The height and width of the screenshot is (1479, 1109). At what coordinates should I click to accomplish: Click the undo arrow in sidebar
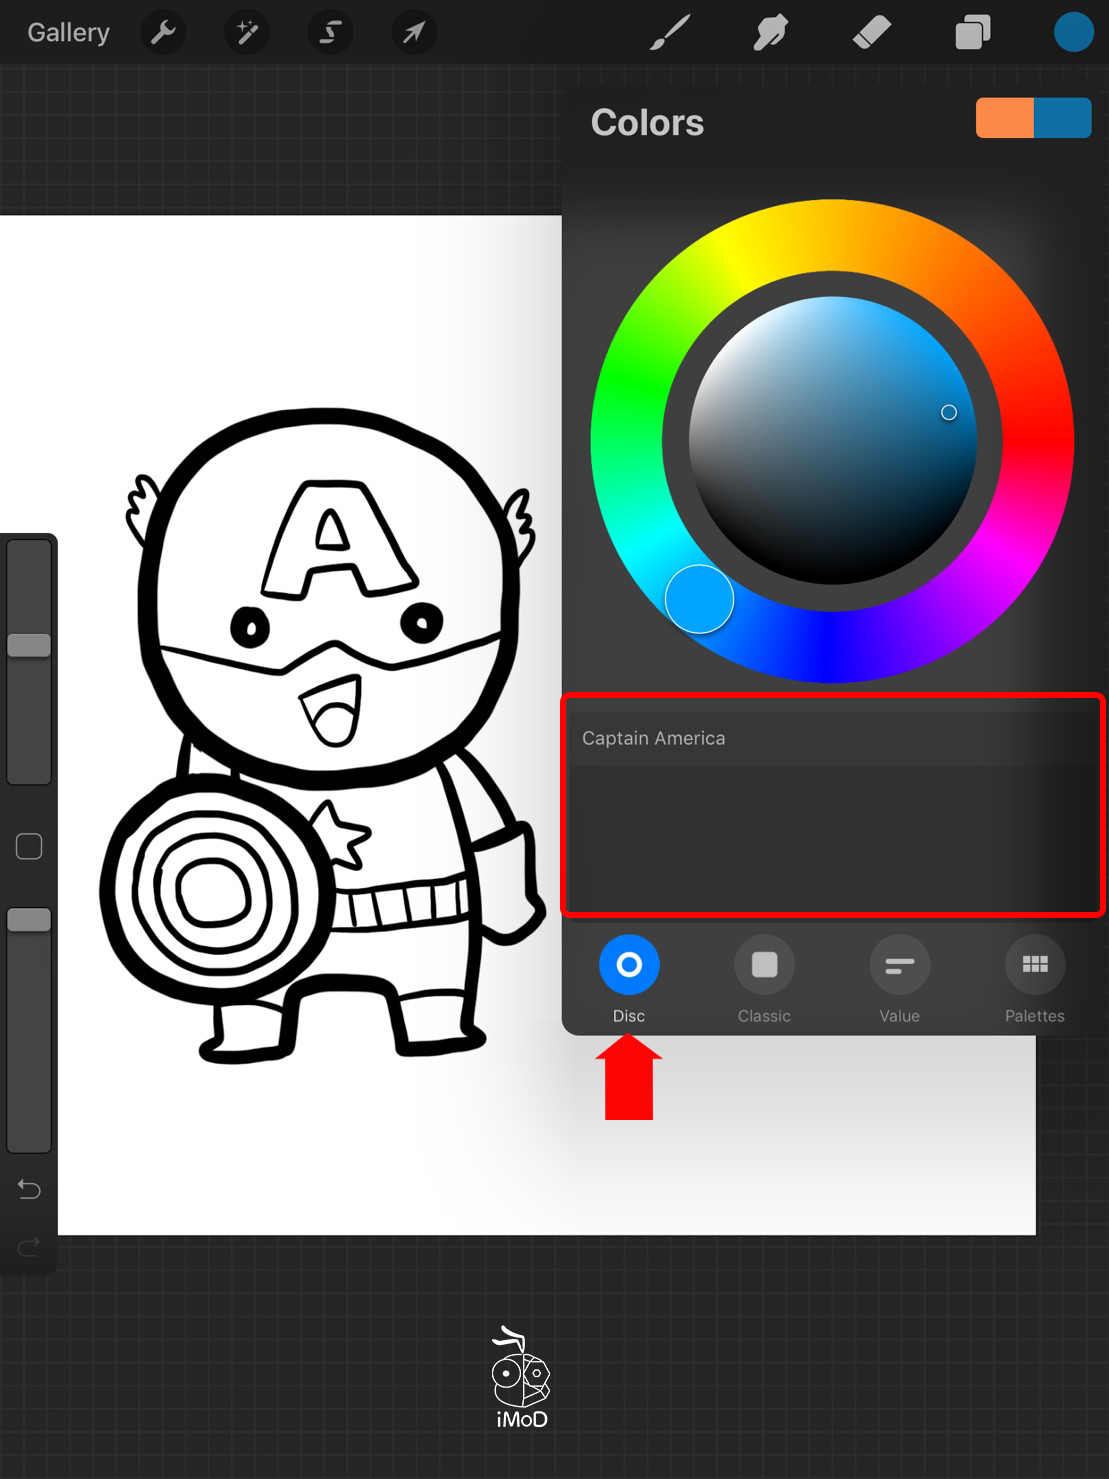(29, 1189)
